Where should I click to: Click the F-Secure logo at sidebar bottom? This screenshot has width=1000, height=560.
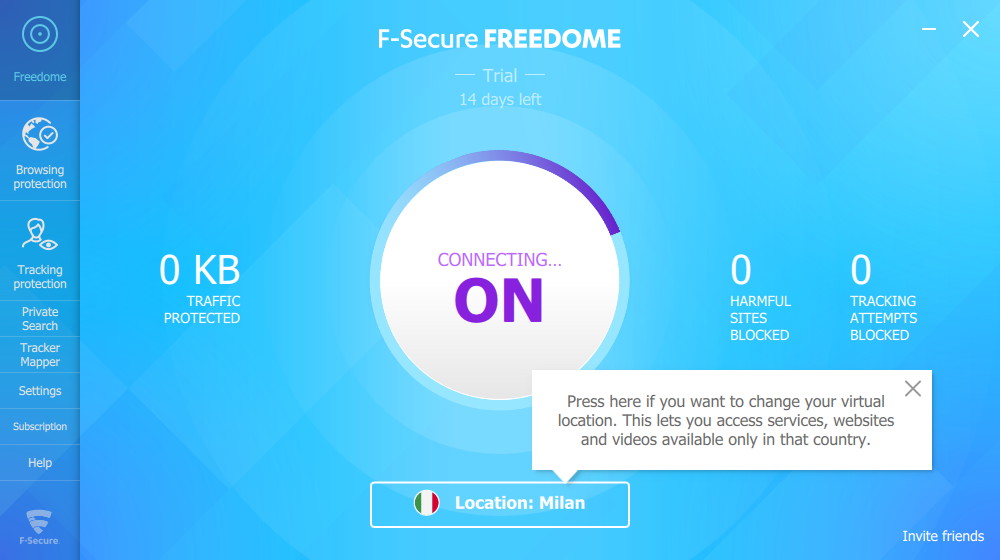(39, 527)
